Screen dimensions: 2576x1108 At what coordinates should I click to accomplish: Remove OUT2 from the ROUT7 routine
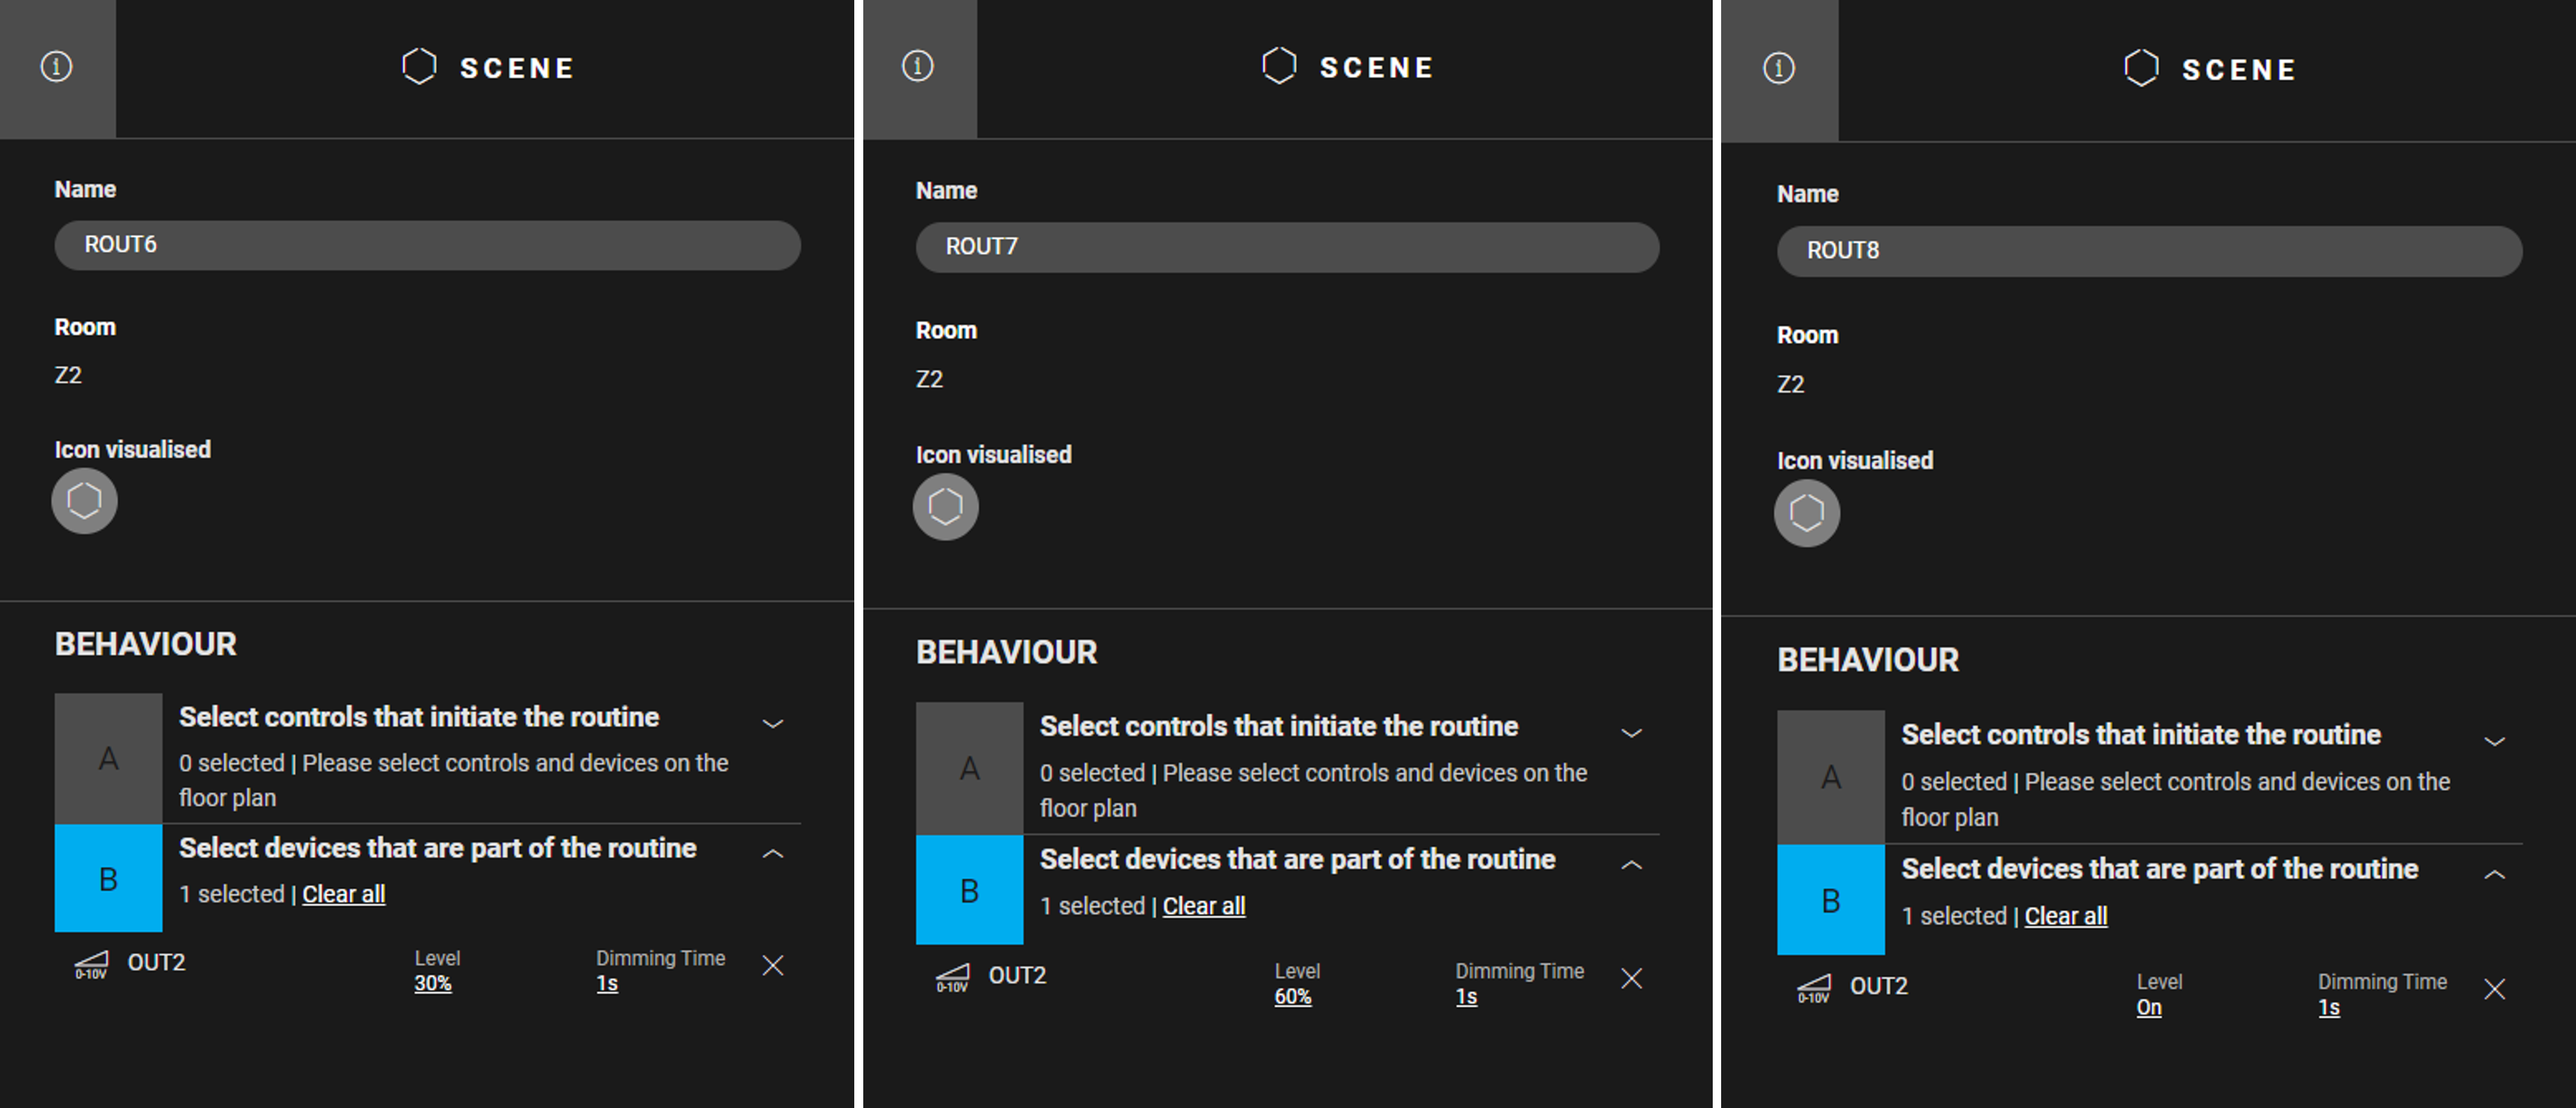tap(1632, 978)
